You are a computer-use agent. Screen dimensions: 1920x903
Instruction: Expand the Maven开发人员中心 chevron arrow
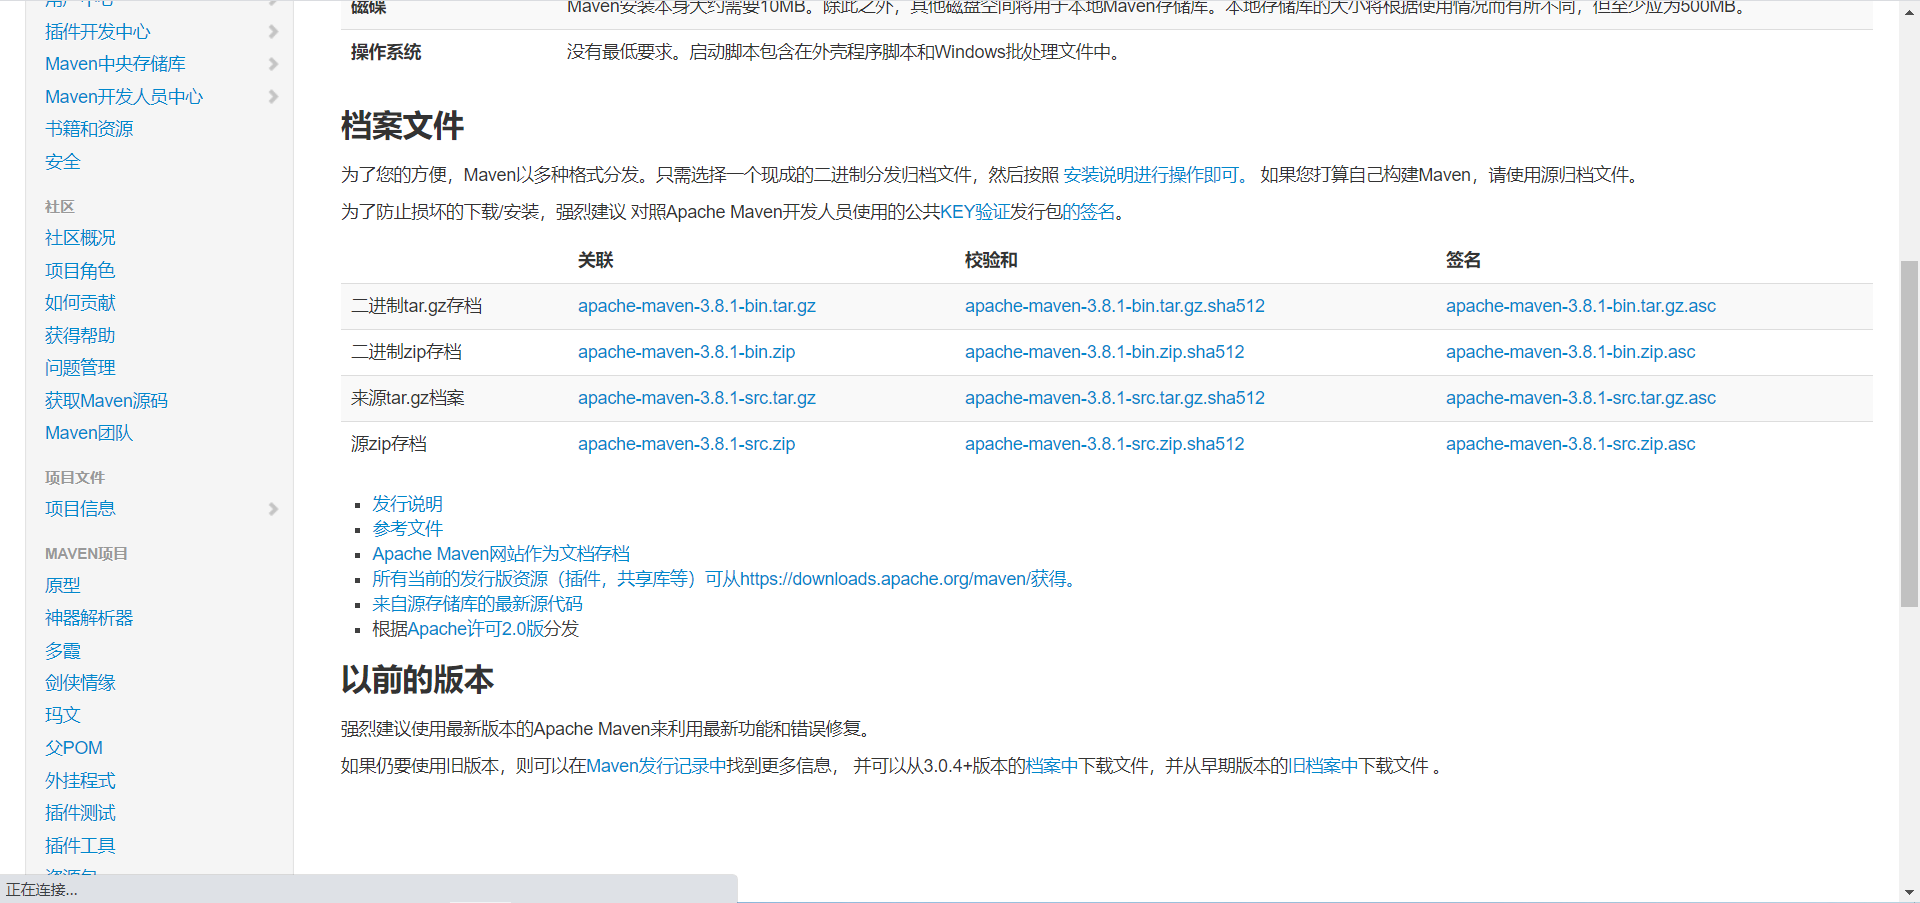pyautogui.click(x=273, y=97)
